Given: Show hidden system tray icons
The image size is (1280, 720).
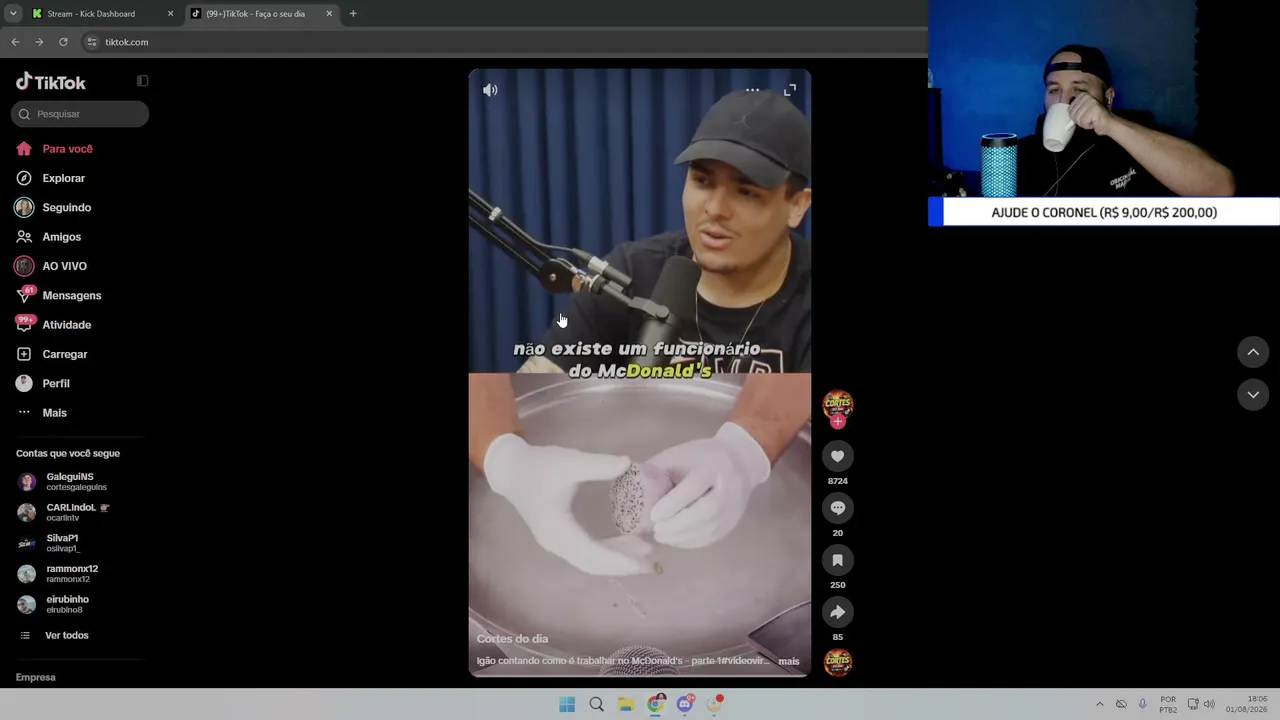Looking at the screenshot, I should click(1100, 704).
